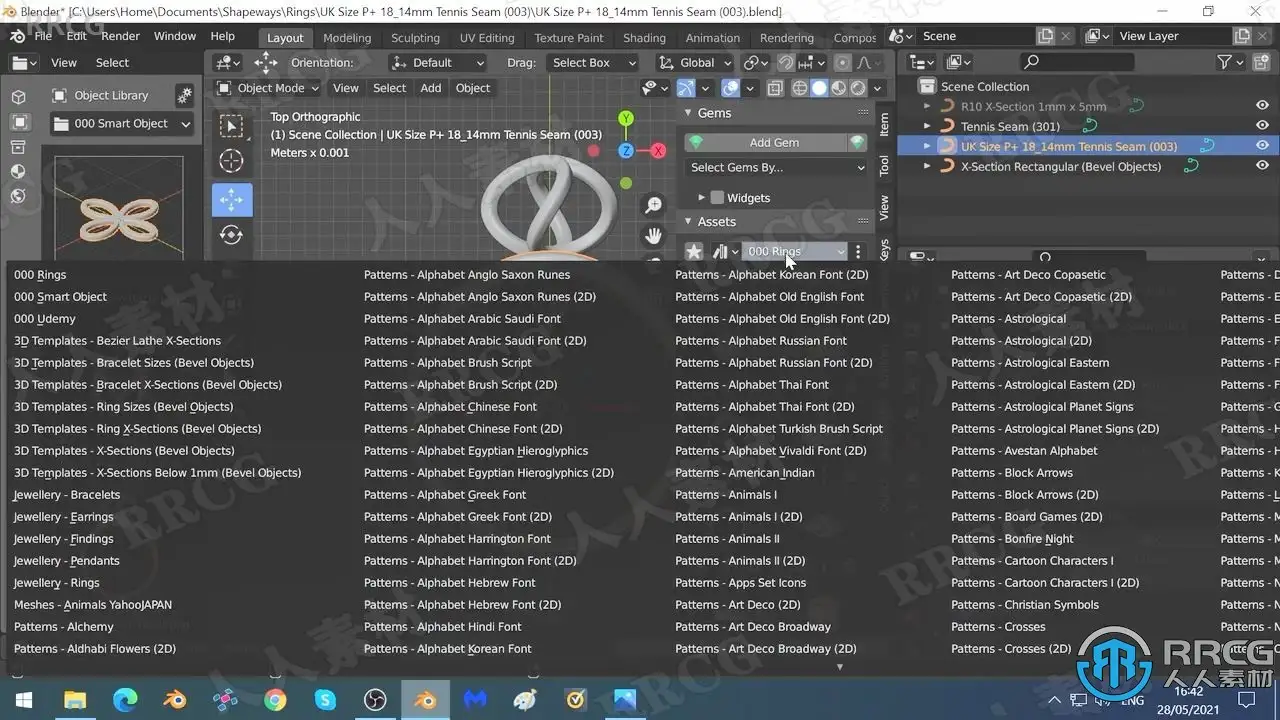Hide the Tennis Seam (301) collection

pos(1262,126)
